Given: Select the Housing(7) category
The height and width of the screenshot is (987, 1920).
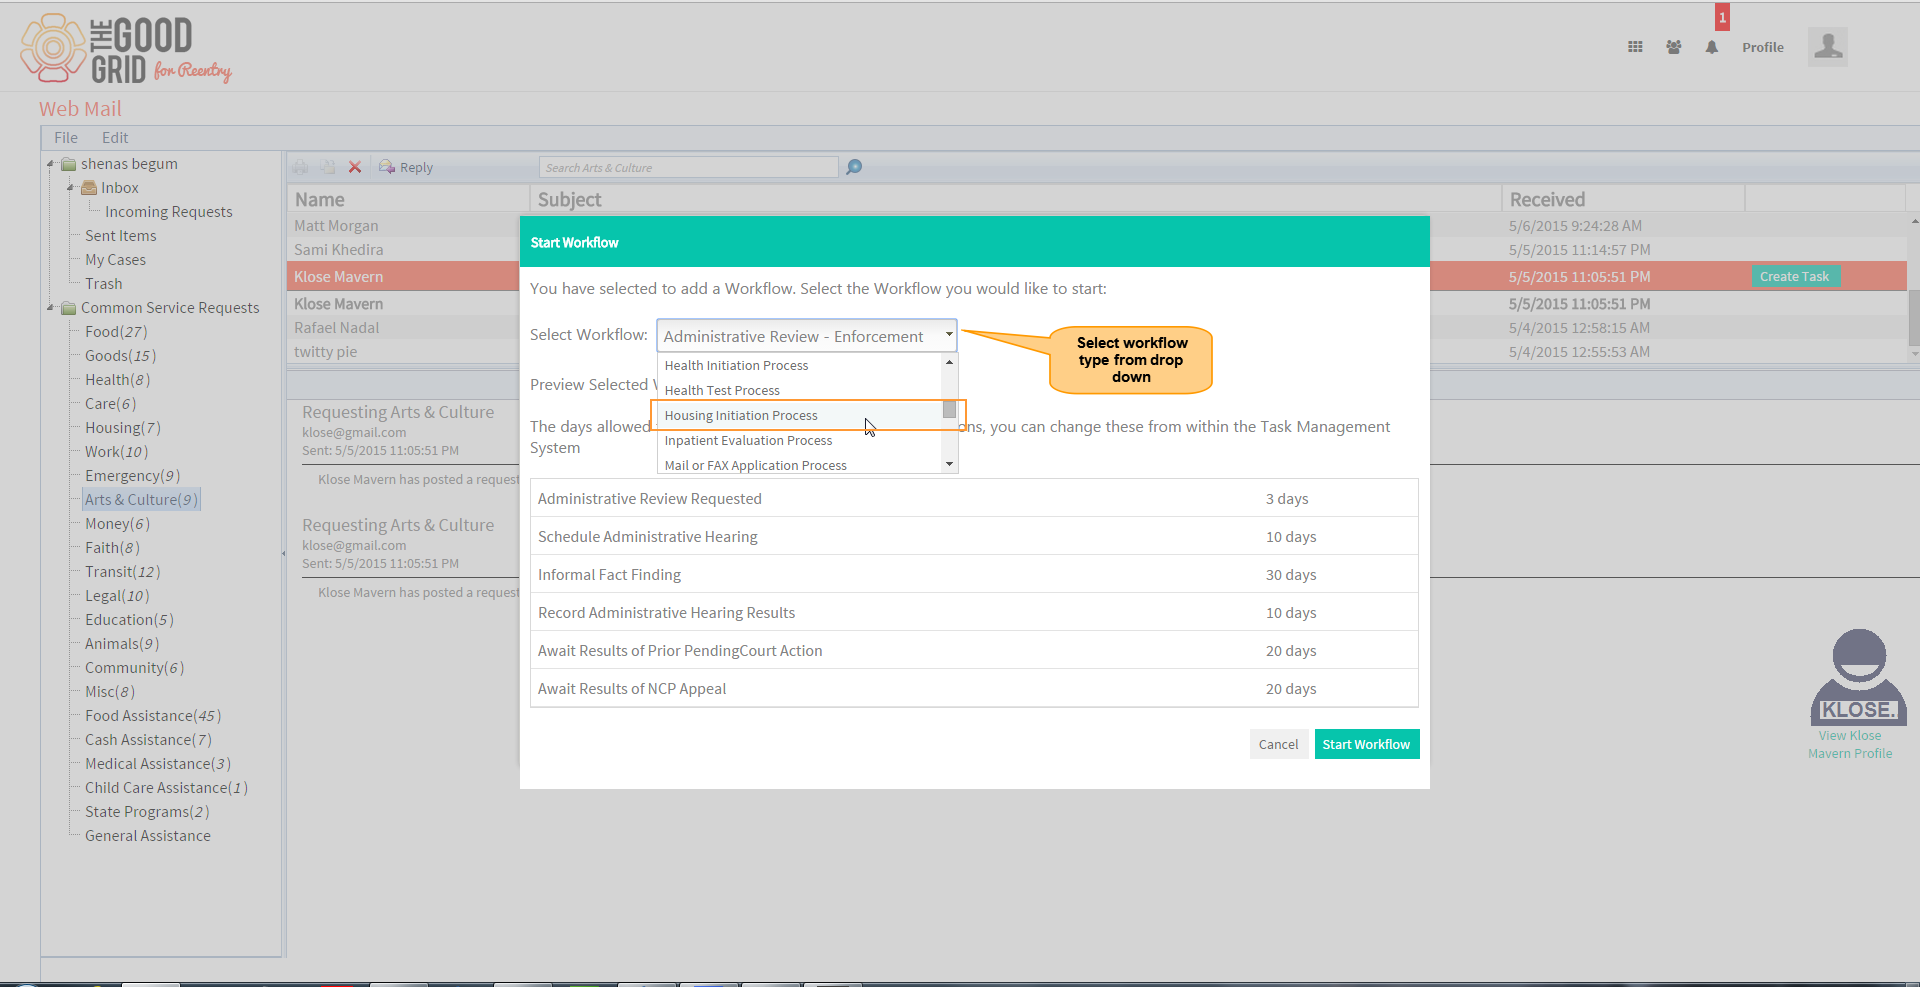Looking at the screenshot, I should [x=122, y=428].
